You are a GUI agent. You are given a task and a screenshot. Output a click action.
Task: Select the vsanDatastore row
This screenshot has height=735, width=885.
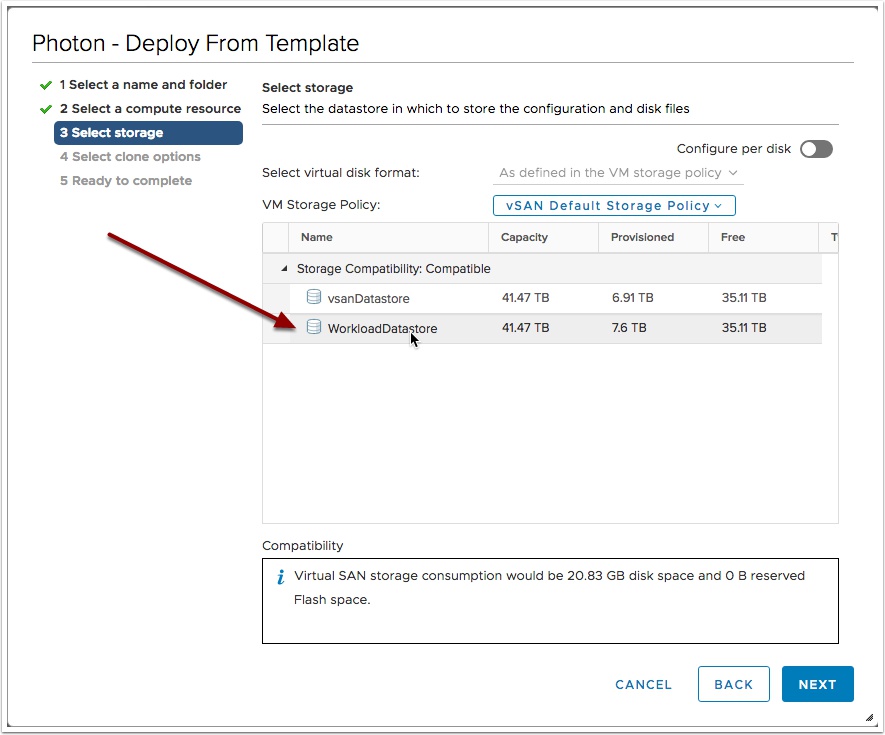[542, 298]
